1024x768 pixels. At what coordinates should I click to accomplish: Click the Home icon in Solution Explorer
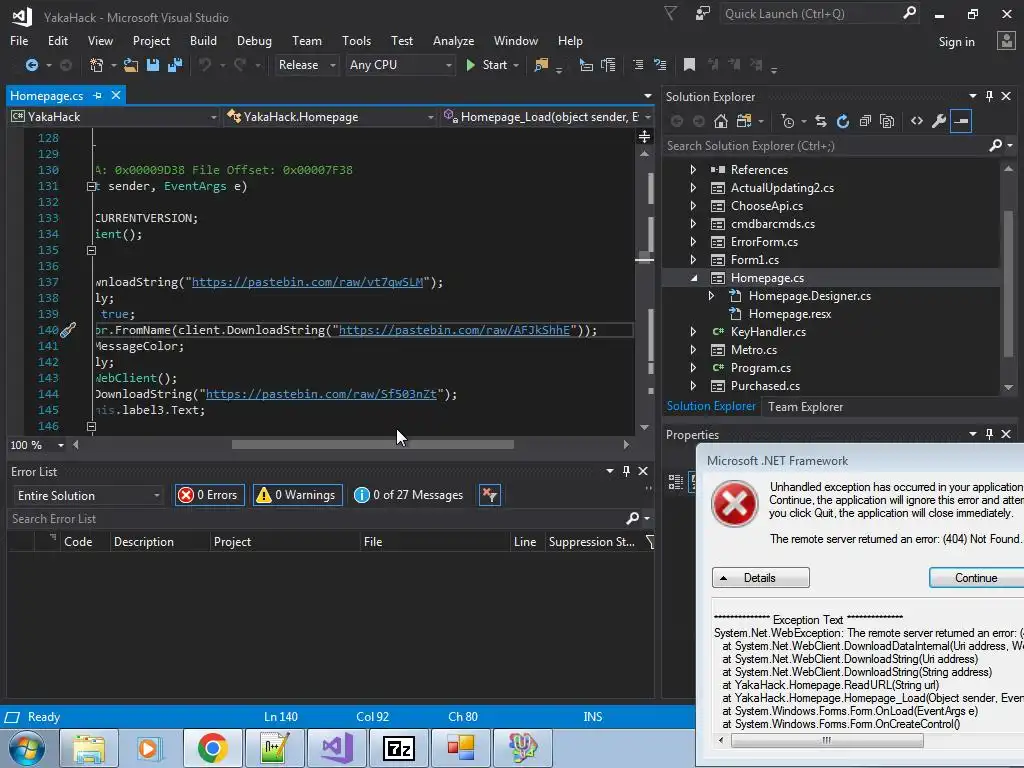click(721, 121)
